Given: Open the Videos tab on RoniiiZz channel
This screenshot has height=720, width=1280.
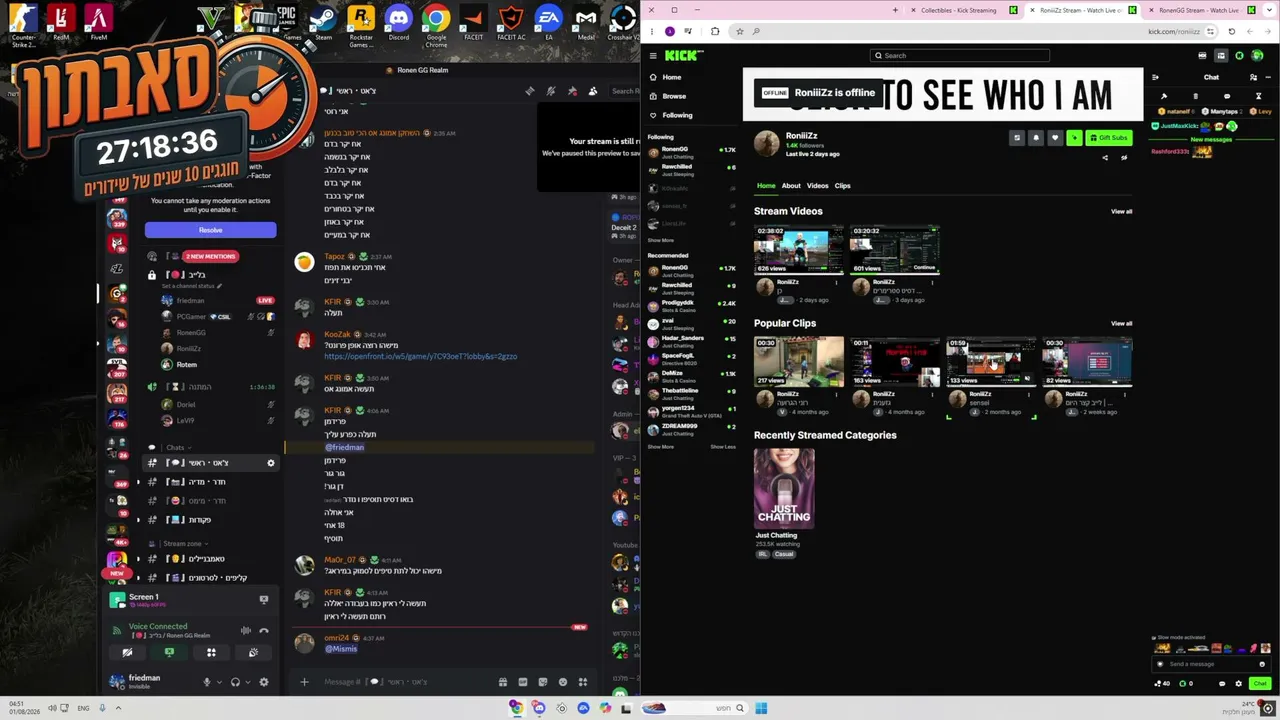Looking at the screenshot, I should click(x=818, y=186).
